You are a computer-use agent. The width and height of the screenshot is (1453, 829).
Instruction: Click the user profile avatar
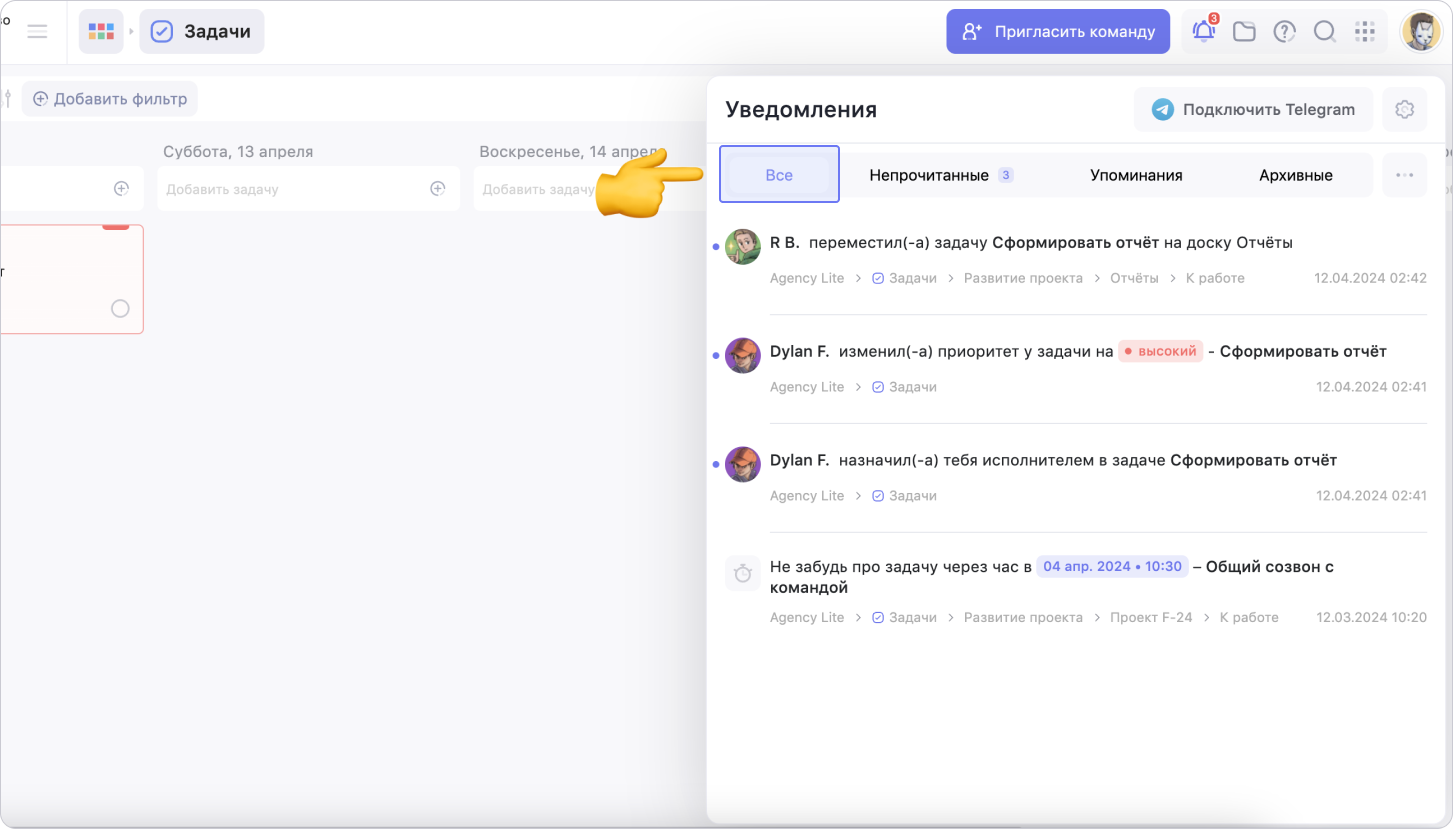(x=1420, y=32)
